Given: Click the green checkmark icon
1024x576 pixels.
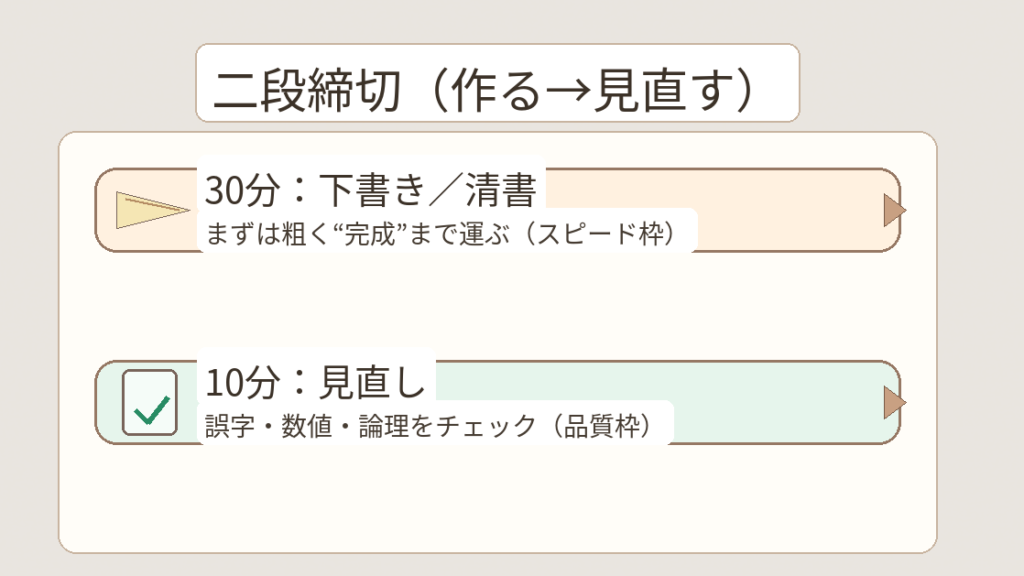Looking at the screenshot, I should [151, 409].
